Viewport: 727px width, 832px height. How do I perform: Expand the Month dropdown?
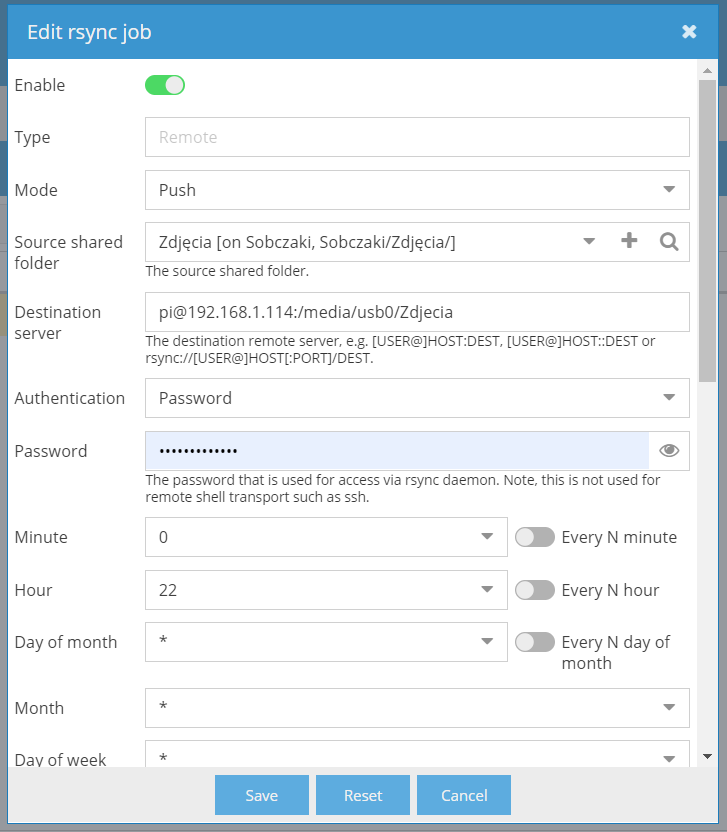[x=417, y=708]
